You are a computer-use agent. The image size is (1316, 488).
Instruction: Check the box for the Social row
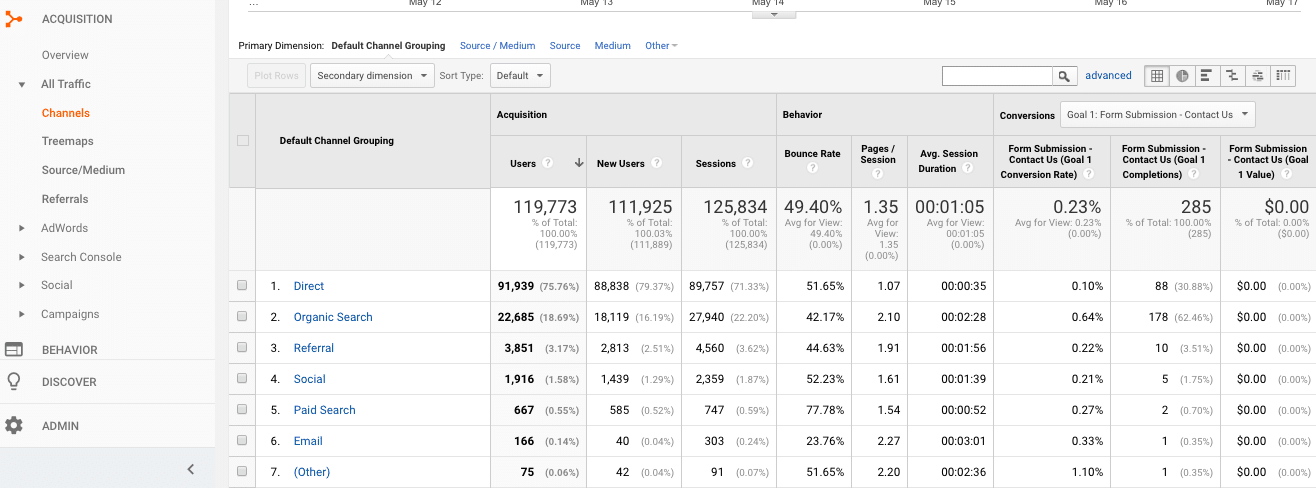click(242, 379)
